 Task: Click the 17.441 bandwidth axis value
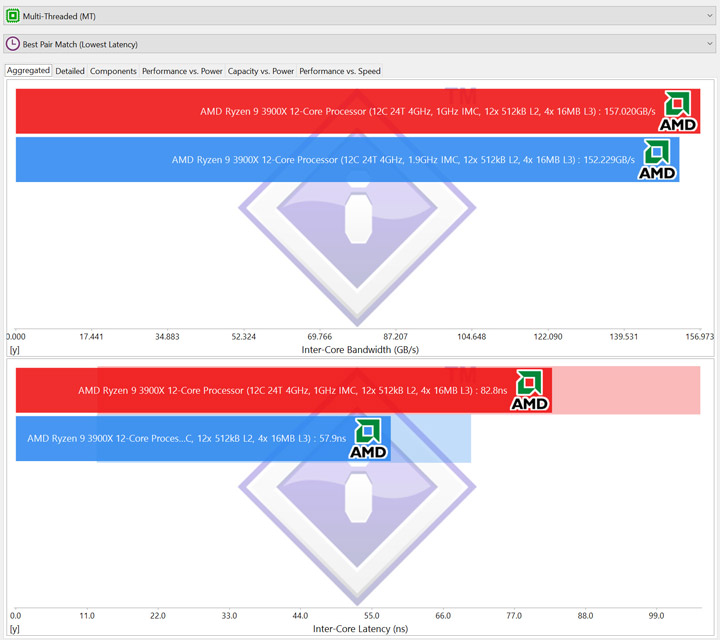click(x=91, y=337)
